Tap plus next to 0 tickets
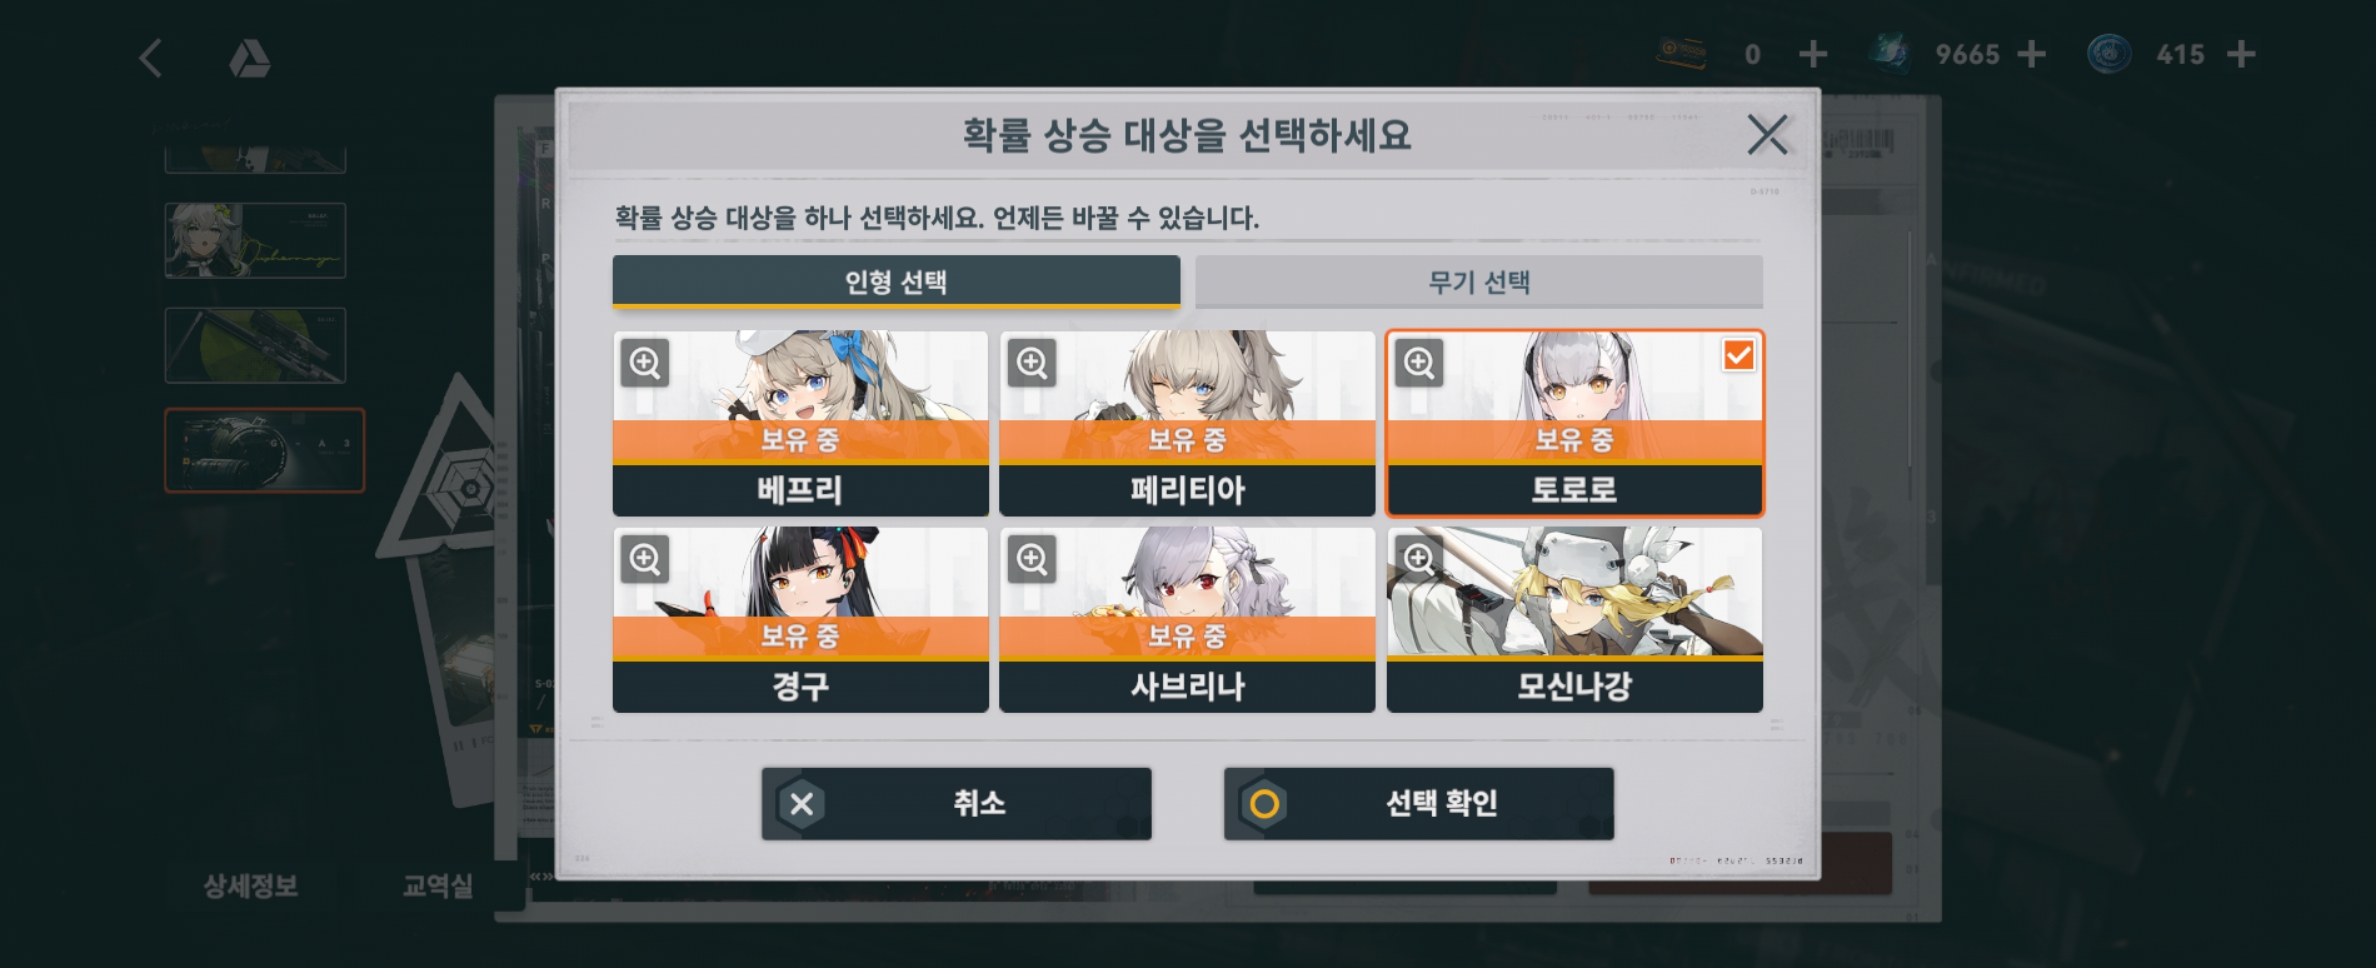 [x=1813, y=54]
